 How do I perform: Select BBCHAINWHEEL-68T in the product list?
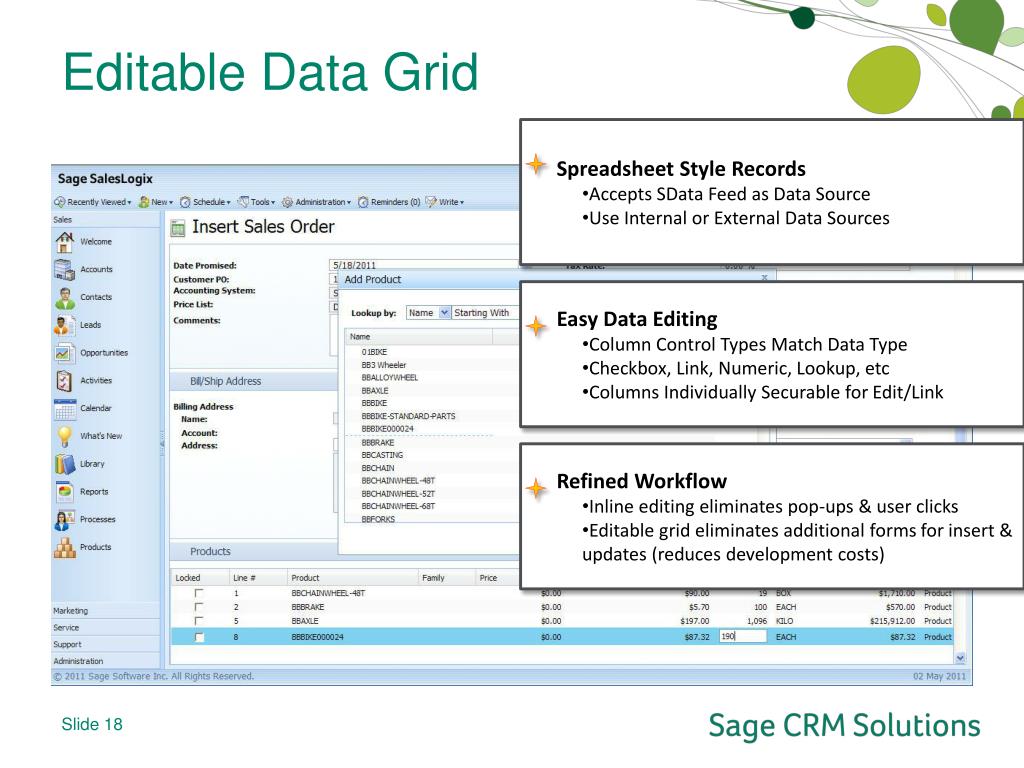tap(398, 506)
